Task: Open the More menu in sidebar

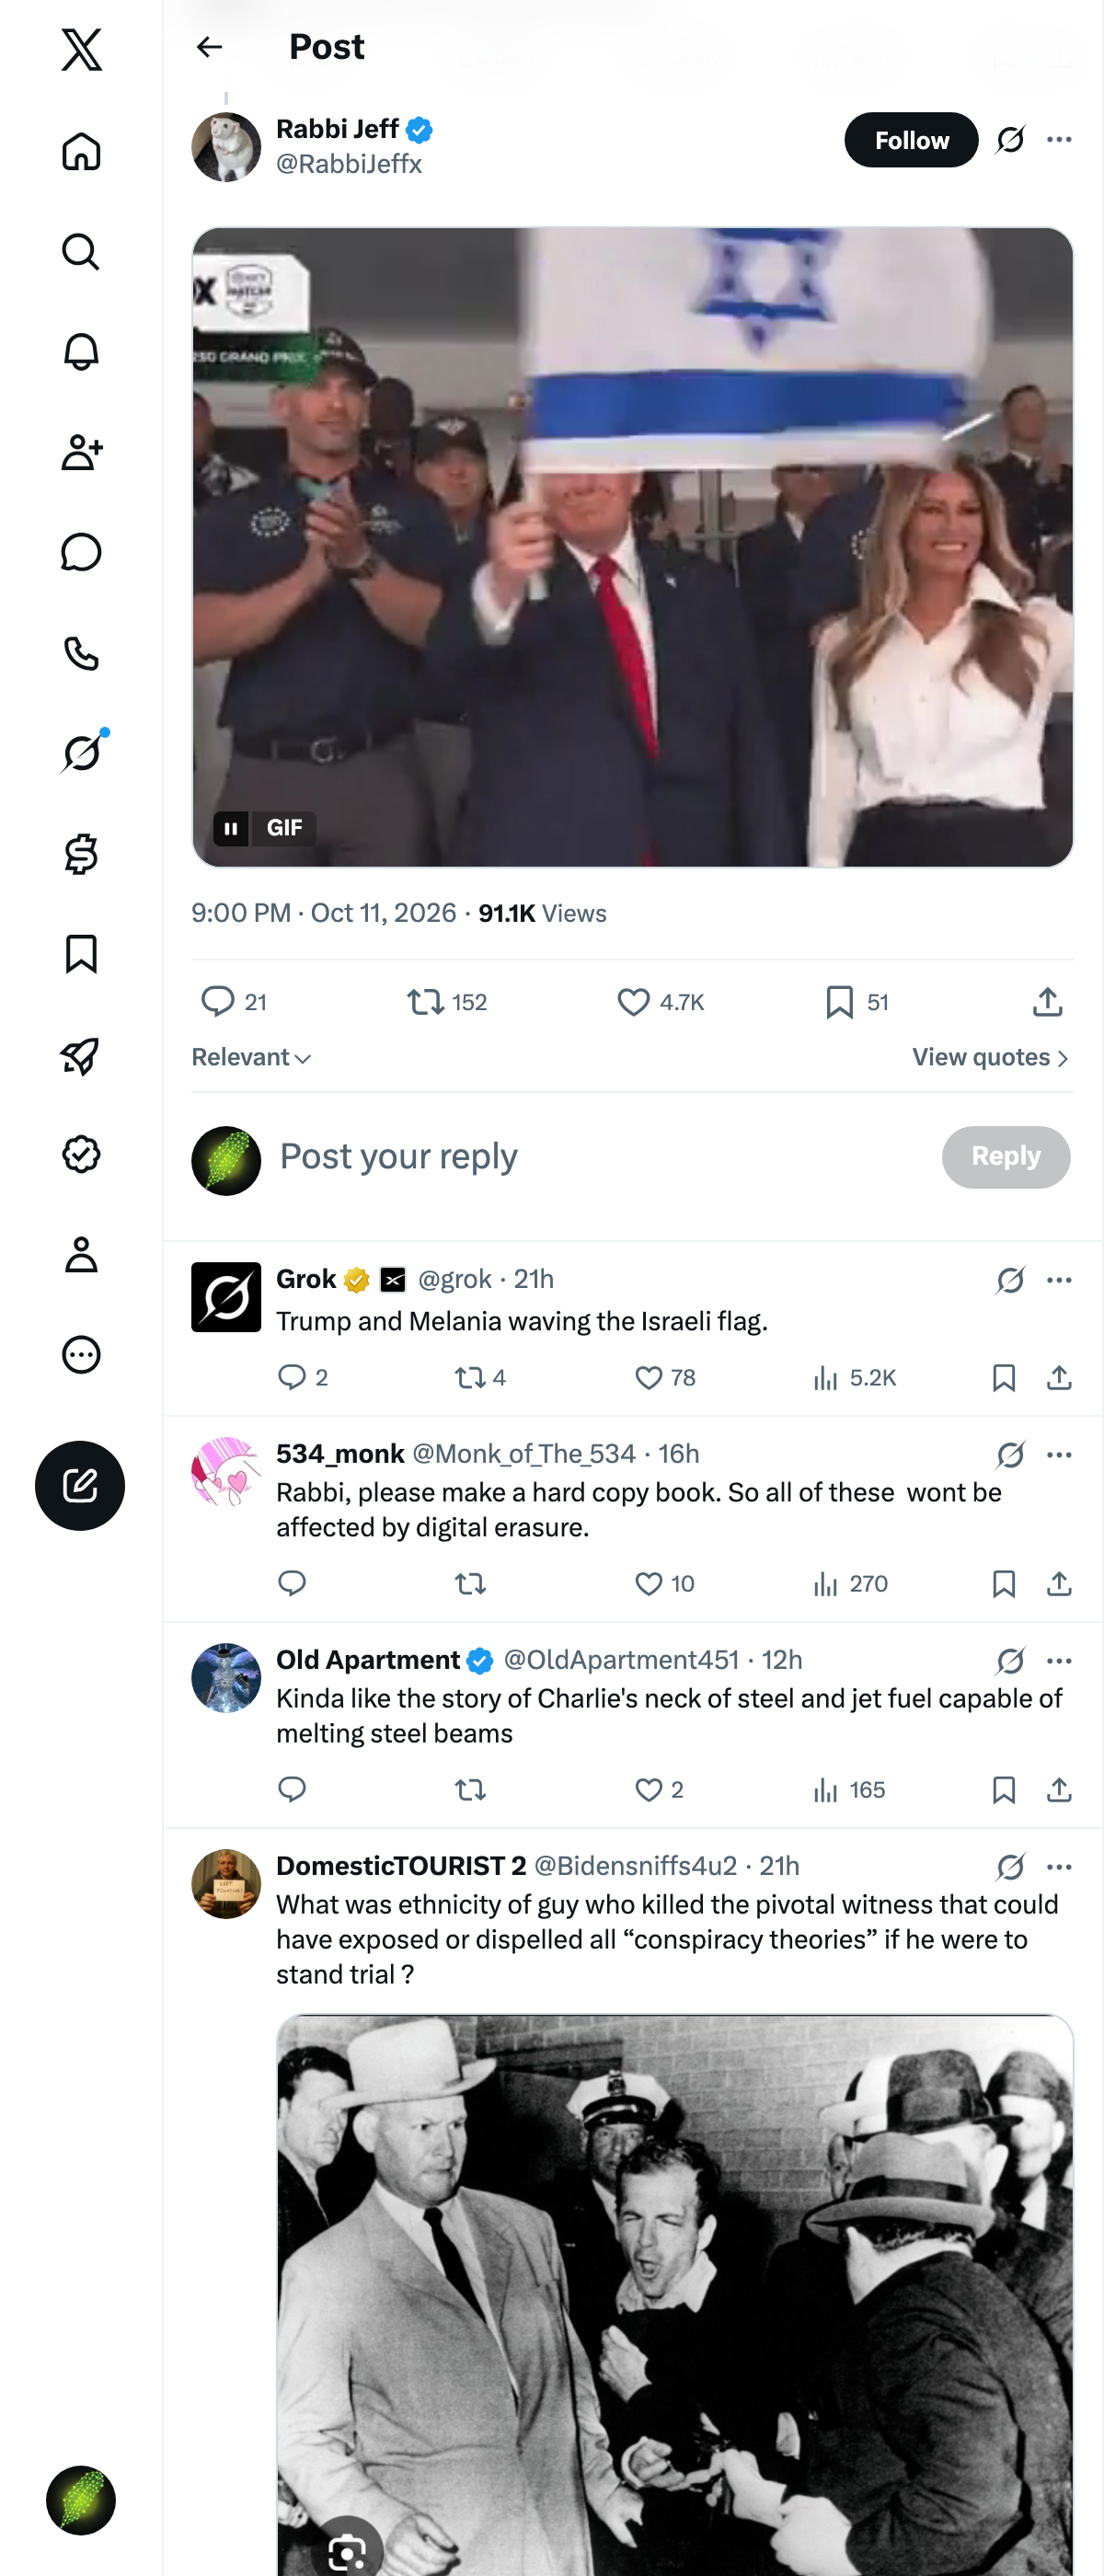Action: [81, 1354]
